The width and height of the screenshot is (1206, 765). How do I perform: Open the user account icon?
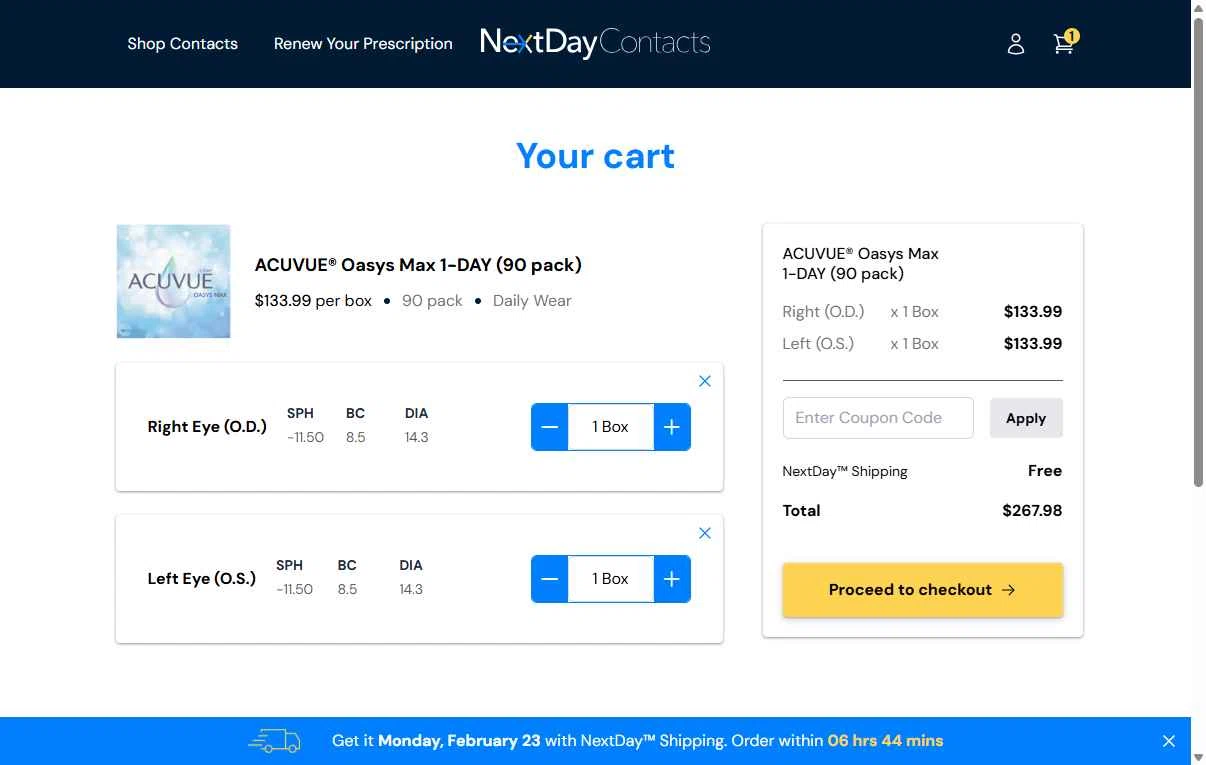click(x=1016, y=44)
